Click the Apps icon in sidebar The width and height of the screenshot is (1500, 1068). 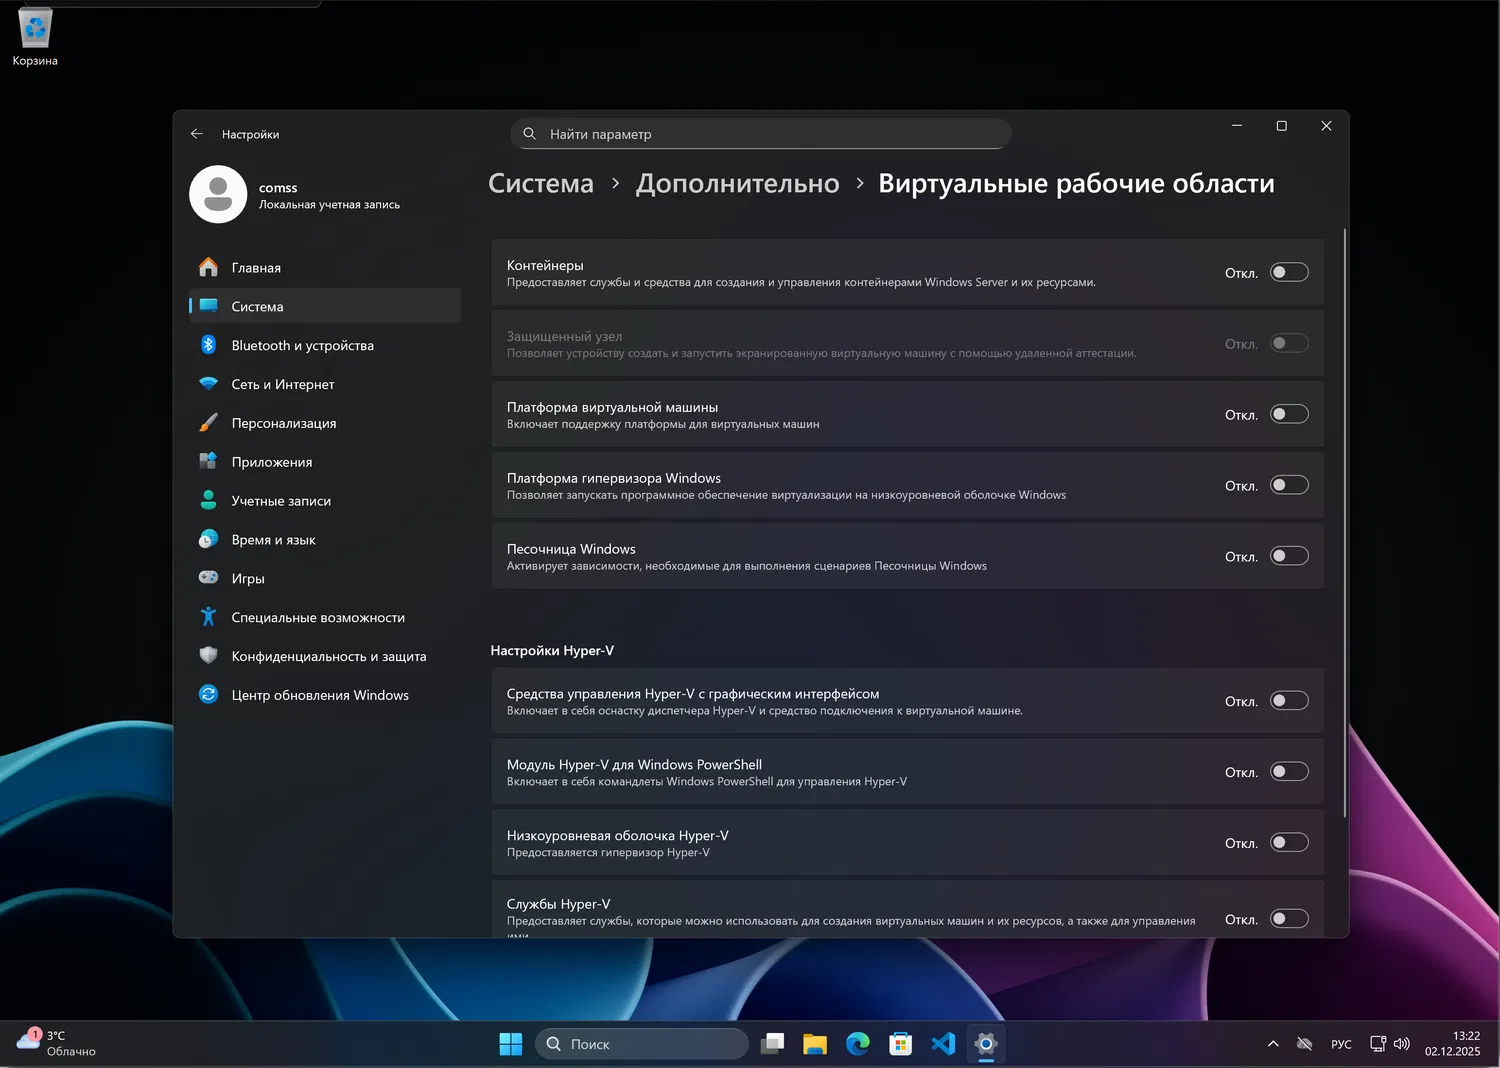coord(208,461)
